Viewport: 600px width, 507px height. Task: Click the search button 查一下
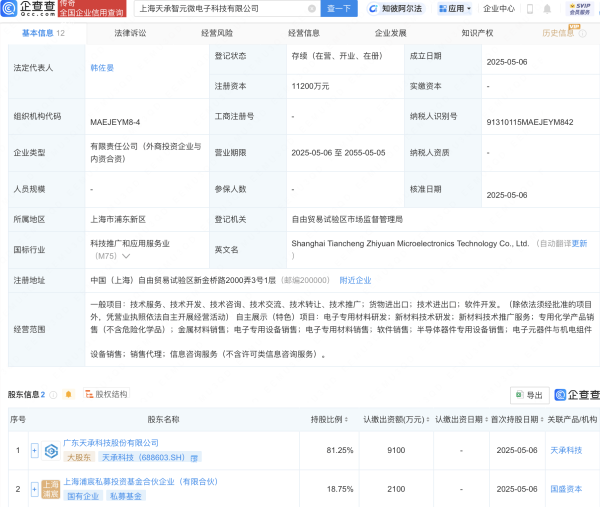pos(339,8)
